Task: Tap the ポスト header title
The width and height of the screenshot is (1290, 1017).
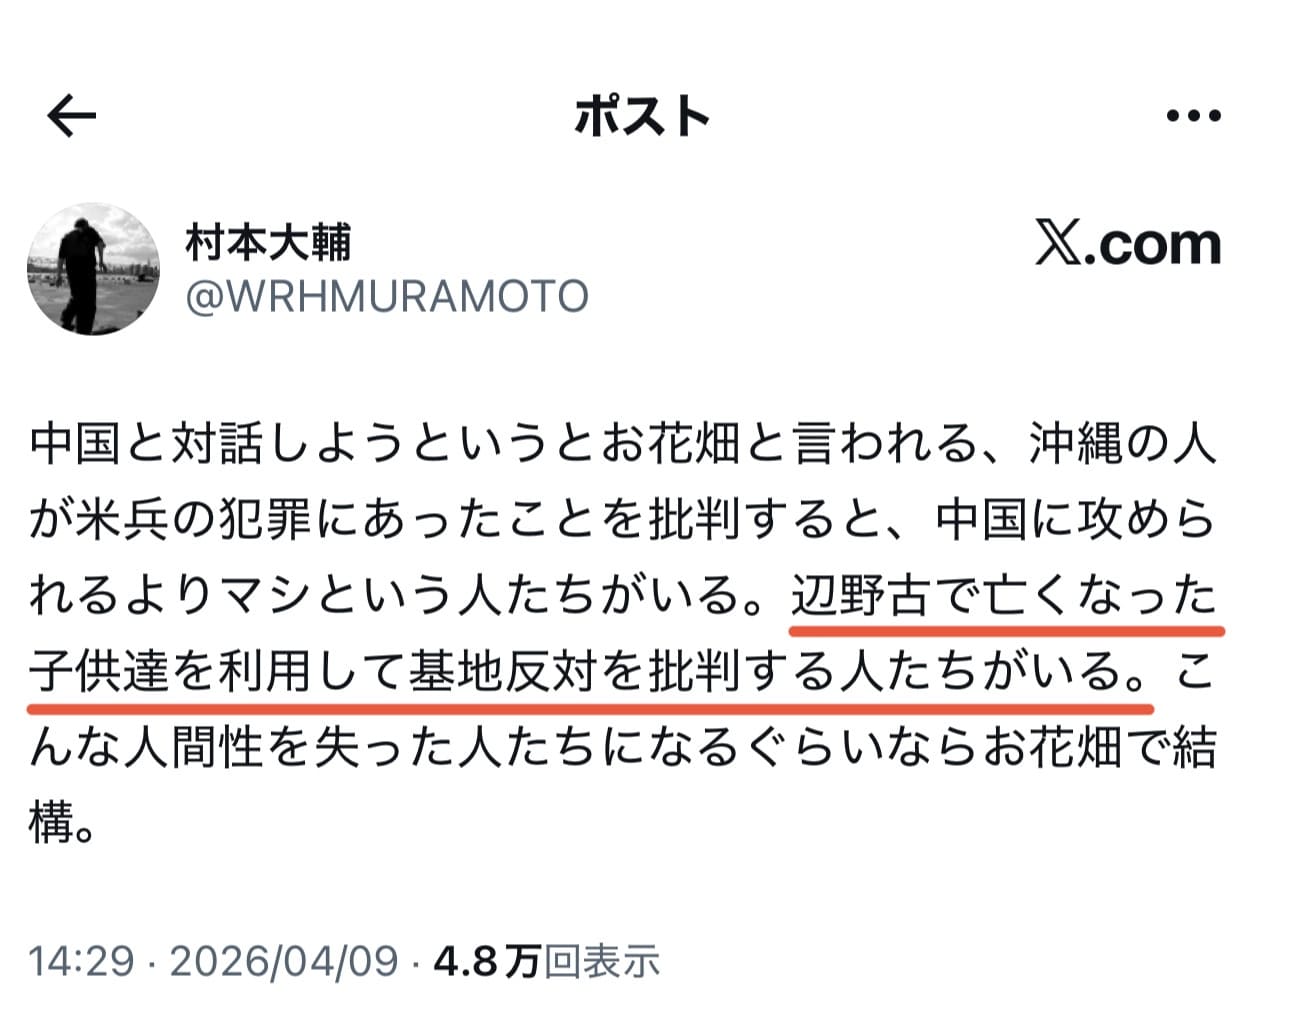Action: click(x=642, y=116)
